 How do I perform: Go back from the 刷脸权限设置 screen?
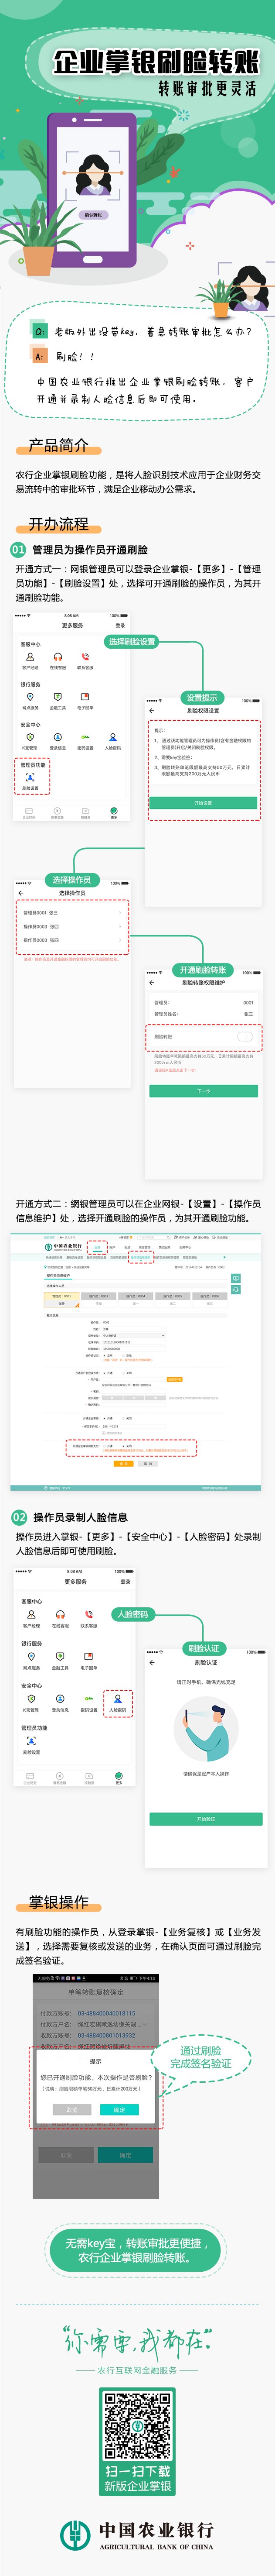tap(152, 711)
